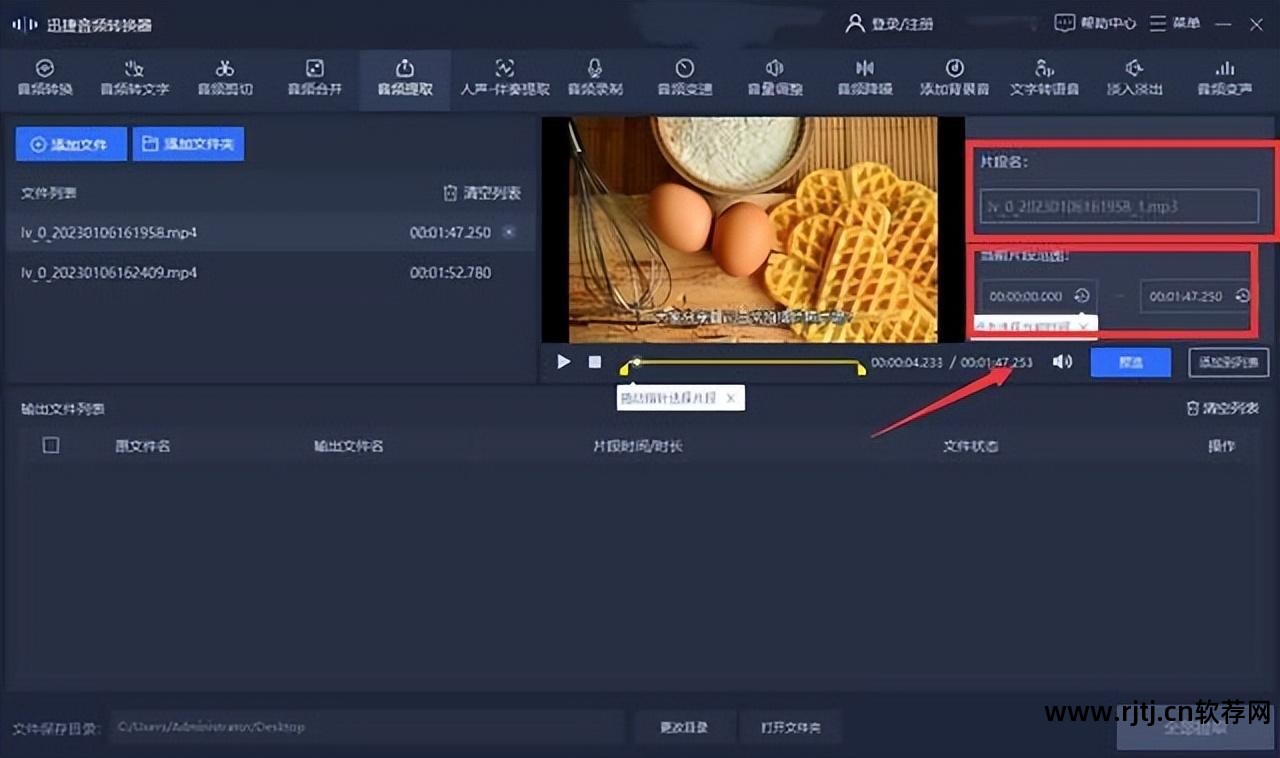The image size is (1280, 758).
Task: Remove lv_0_20230106161958.mp4 using its x icon
Action: point(508,232)
